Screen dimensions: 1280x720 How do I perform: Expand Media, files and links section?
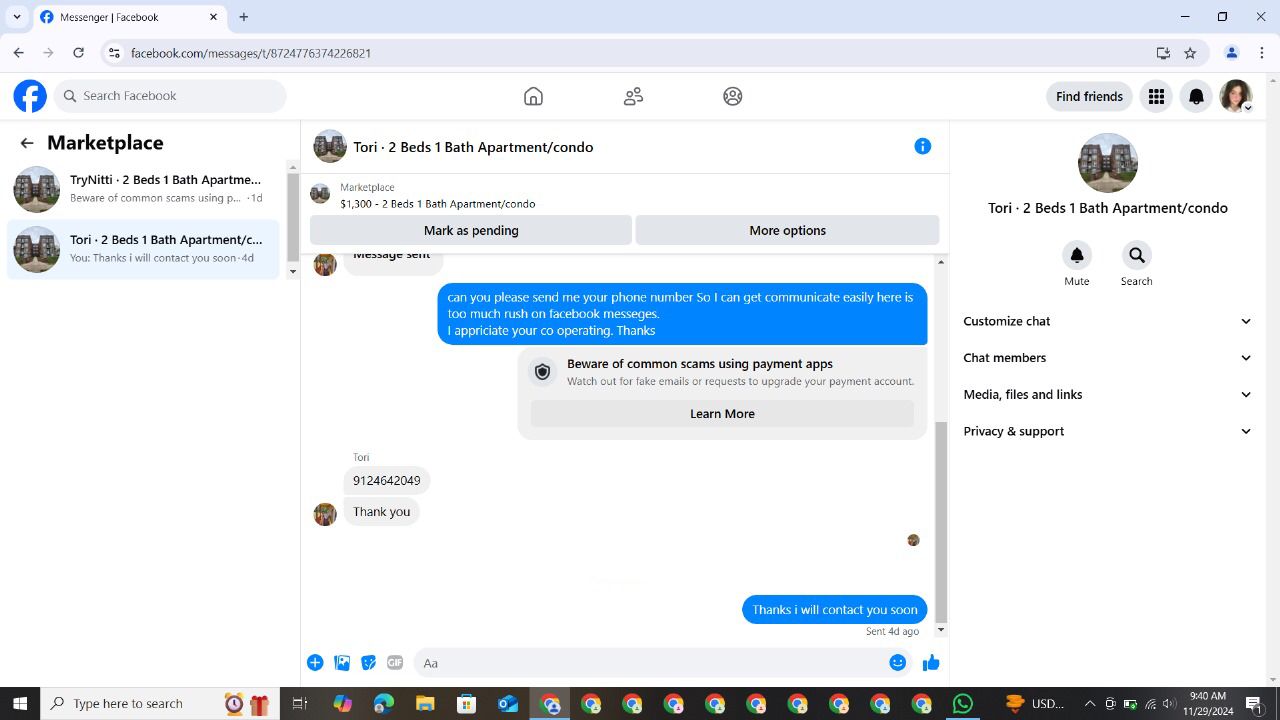click(1107, 395)
